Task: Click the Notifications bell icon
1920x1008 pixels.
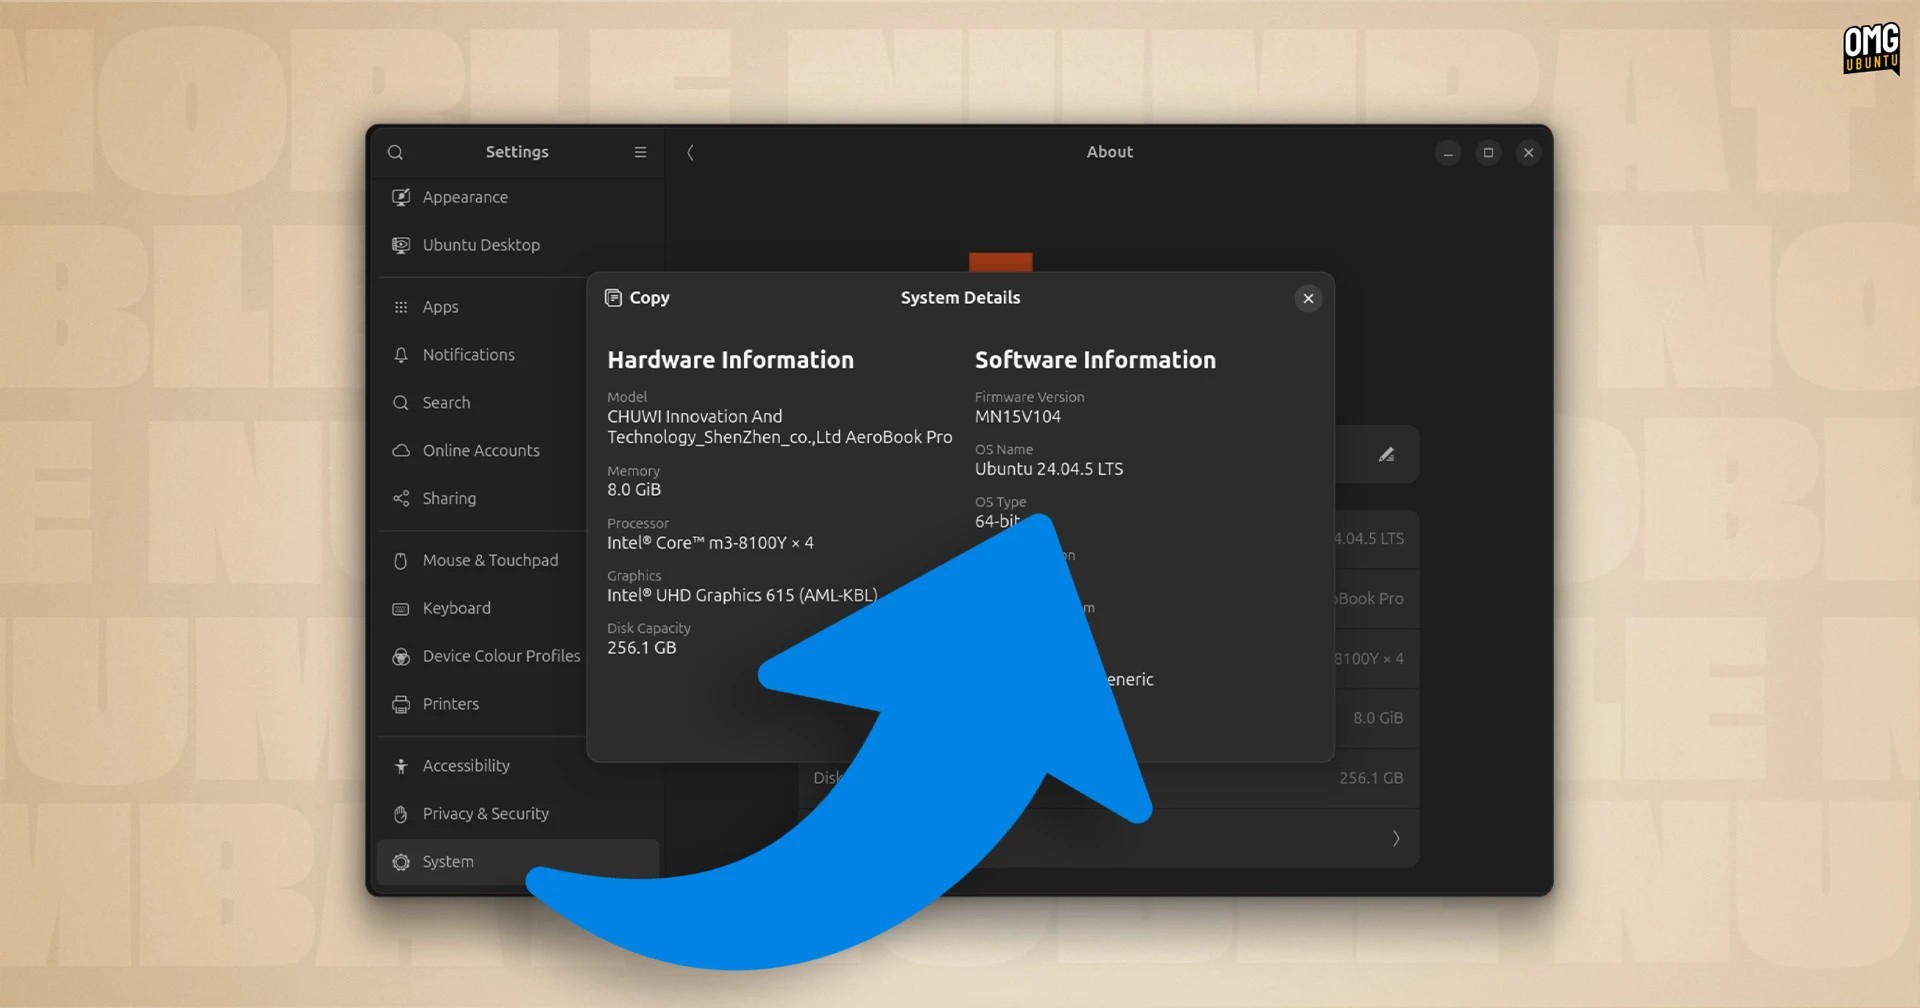Action: pos(401,355)
